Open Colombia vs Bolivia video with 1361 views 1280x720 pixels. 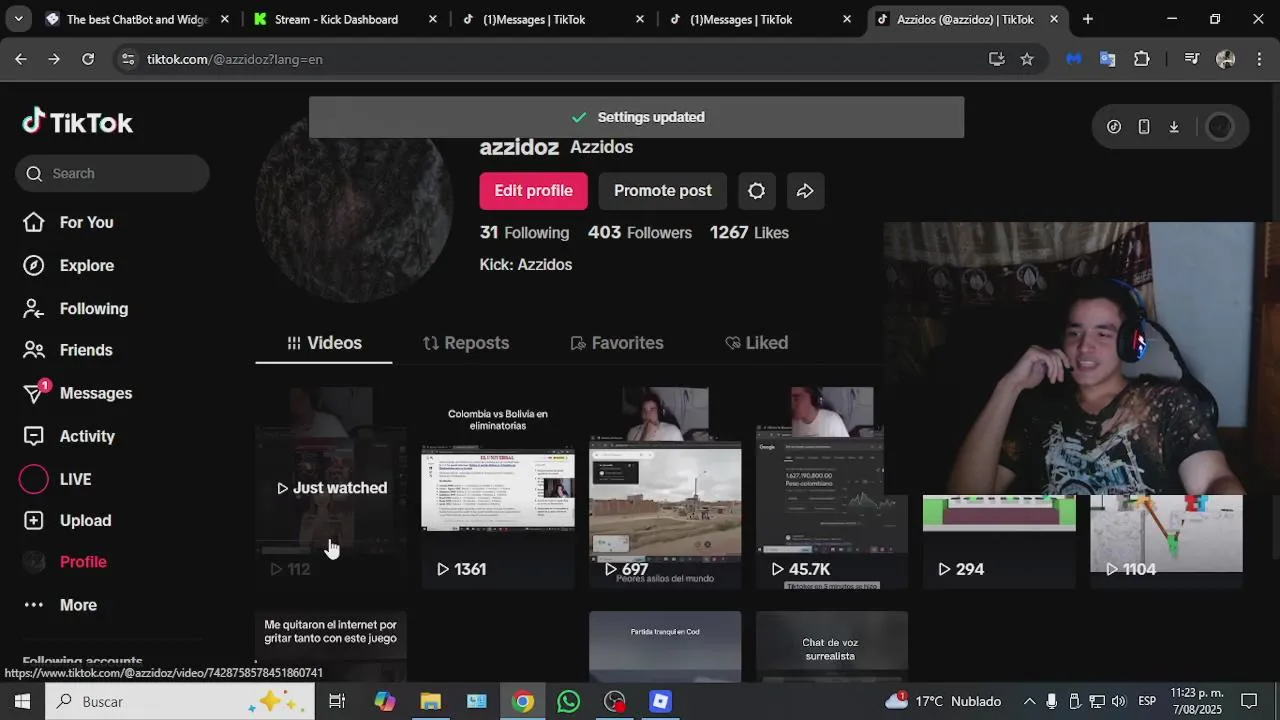(498, 487)
